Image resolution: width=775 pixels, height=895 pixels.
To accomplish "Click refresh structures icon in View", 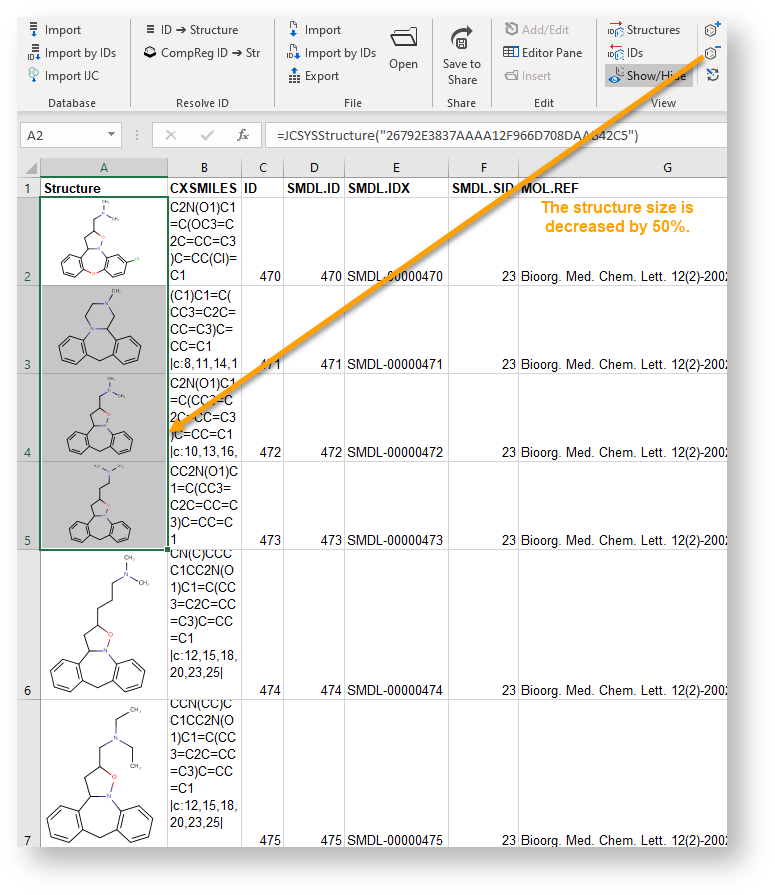I will (712, 75).
